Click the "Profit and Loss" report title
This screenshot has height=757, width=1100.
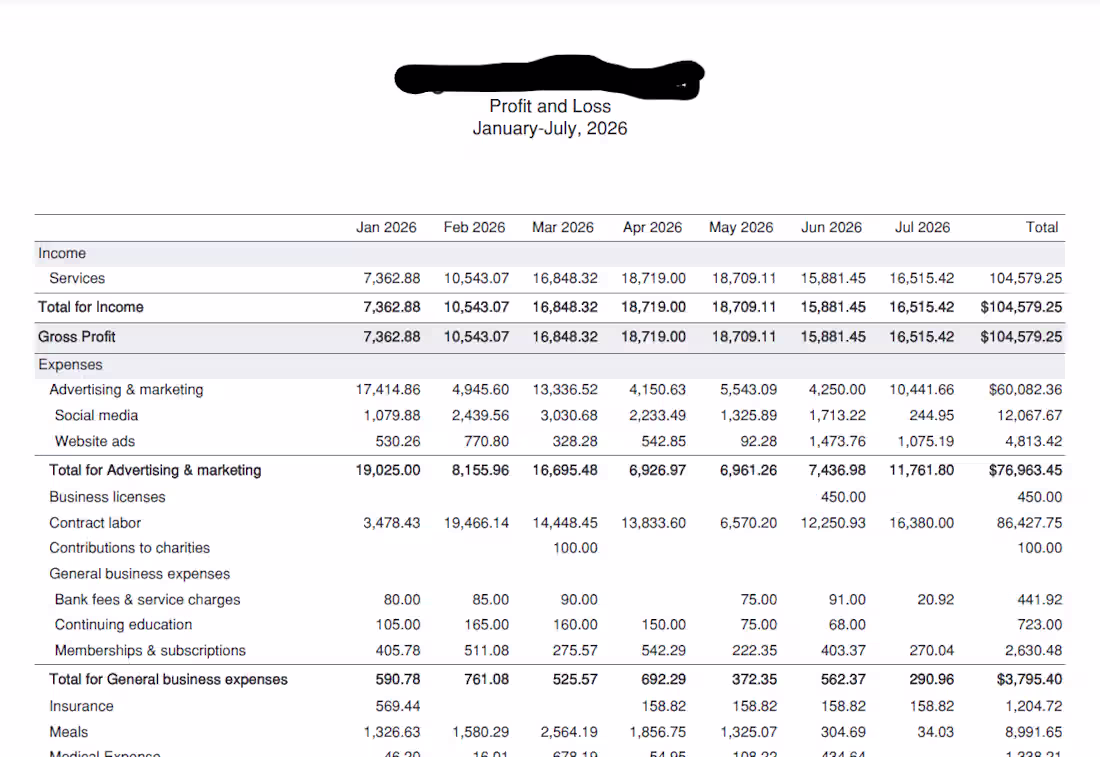click(x=550, y=106)
